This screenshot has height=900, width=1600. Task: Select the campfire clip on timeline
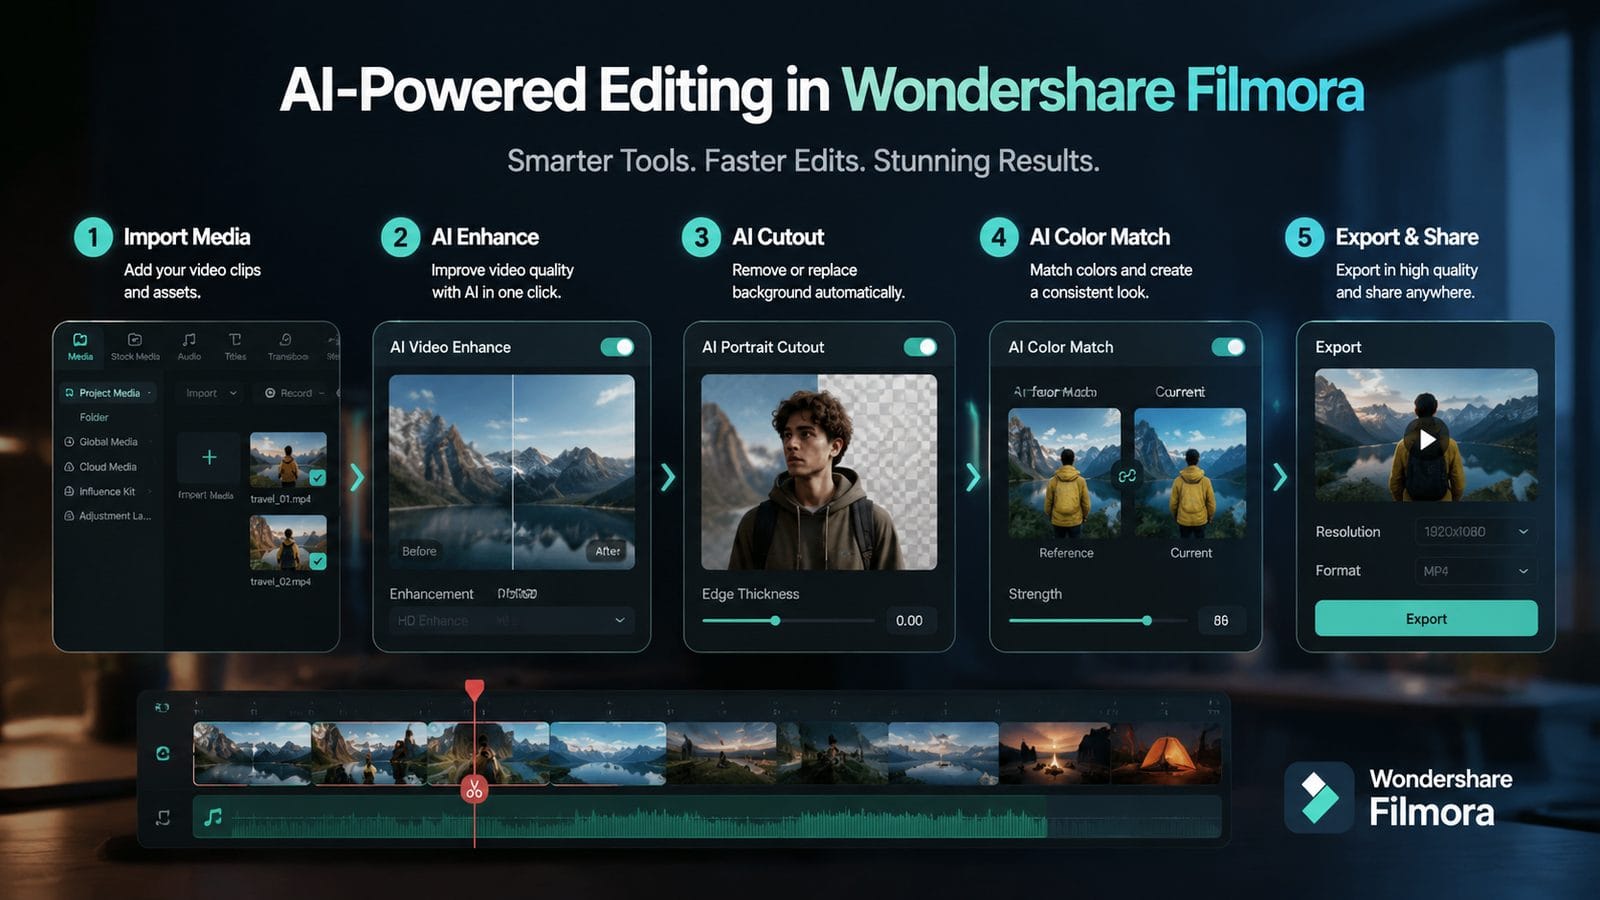tap(1054, 753)
